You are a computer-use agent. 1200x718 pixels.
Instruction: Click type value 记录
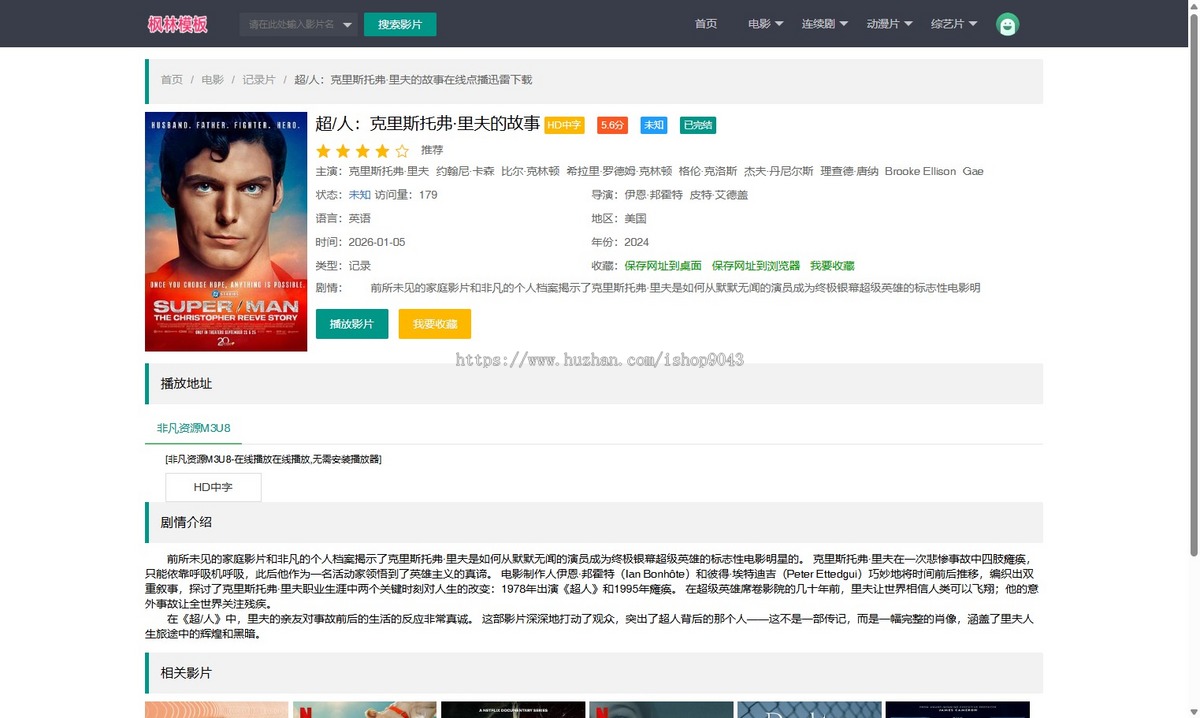point(359,266)
